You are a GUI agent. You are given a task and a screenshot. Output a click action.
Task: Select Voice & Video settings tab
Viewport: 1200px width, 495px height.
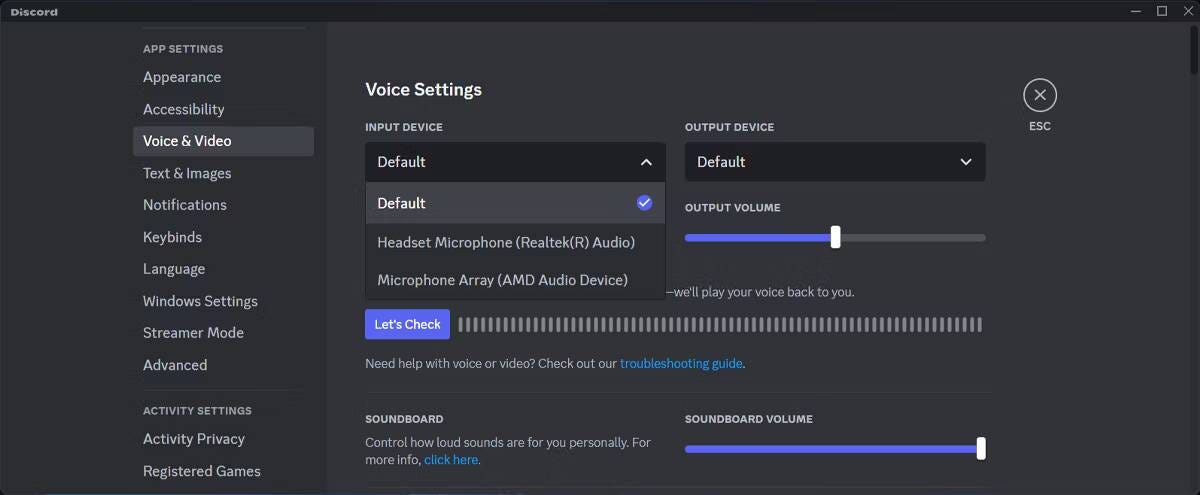pos(223,141)
